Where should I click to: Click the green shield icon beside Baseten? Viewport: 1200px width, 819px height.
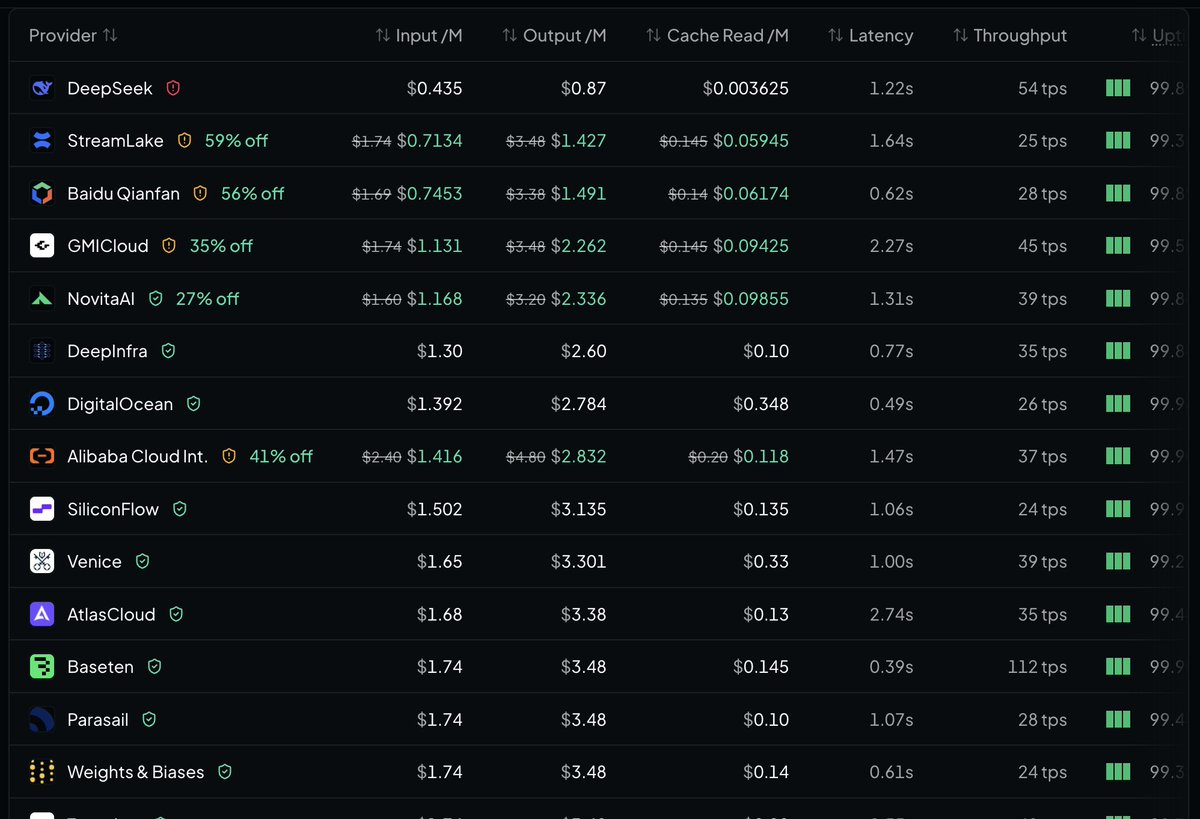tap(154, 667)
